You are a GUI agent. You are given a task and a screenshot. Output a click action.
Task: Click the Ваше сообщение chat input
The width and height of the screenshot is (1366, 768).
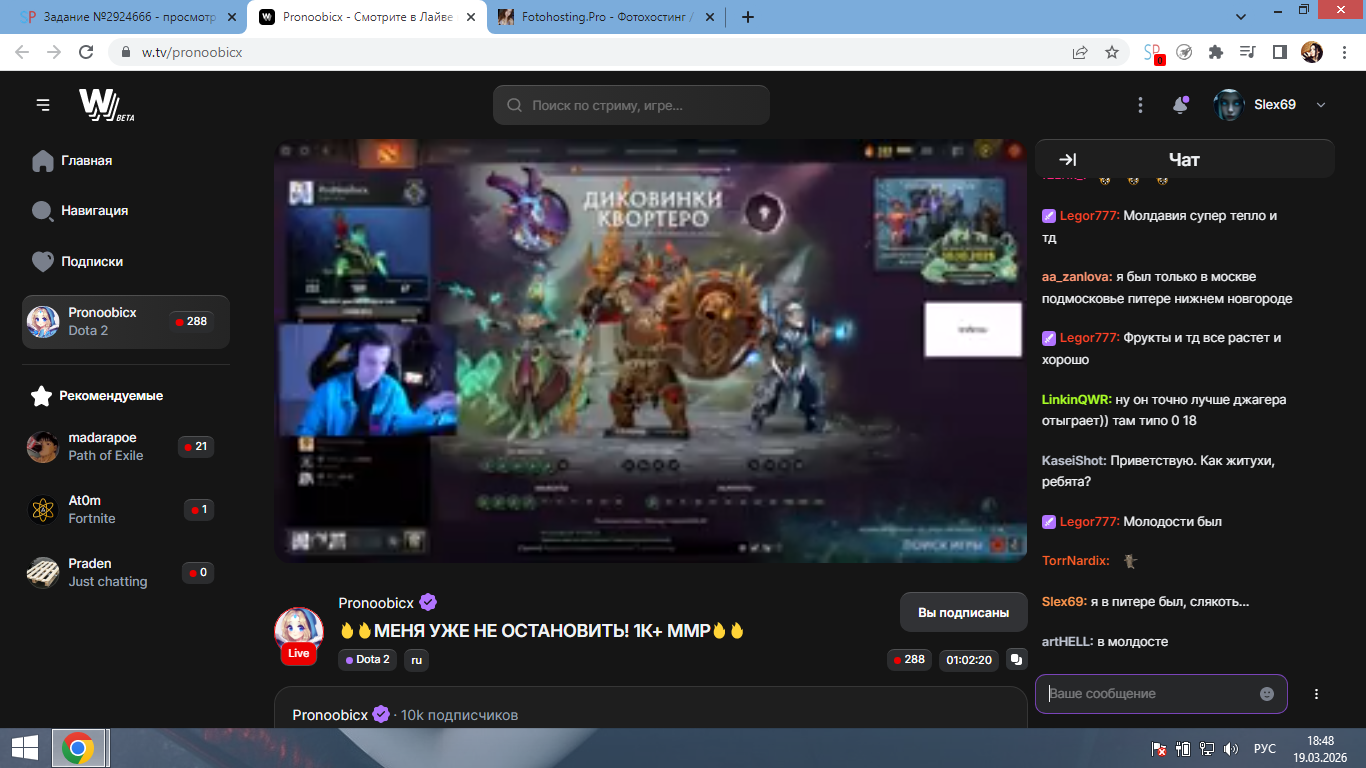[x=1161, y=694]
